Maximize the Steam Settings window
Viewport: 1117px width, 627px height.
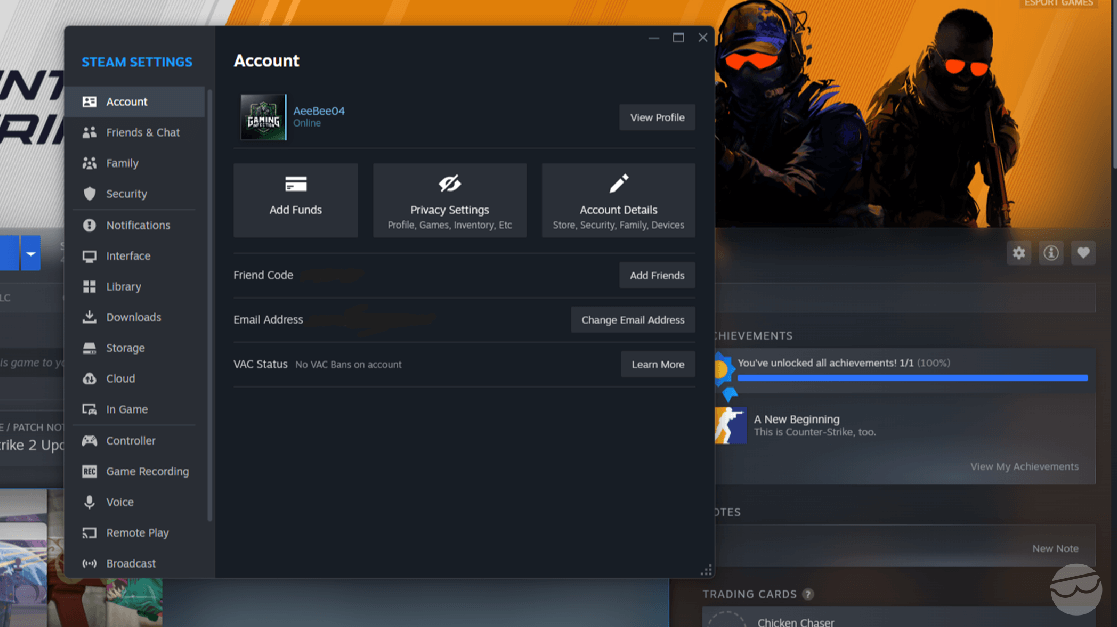click(678, 38)
